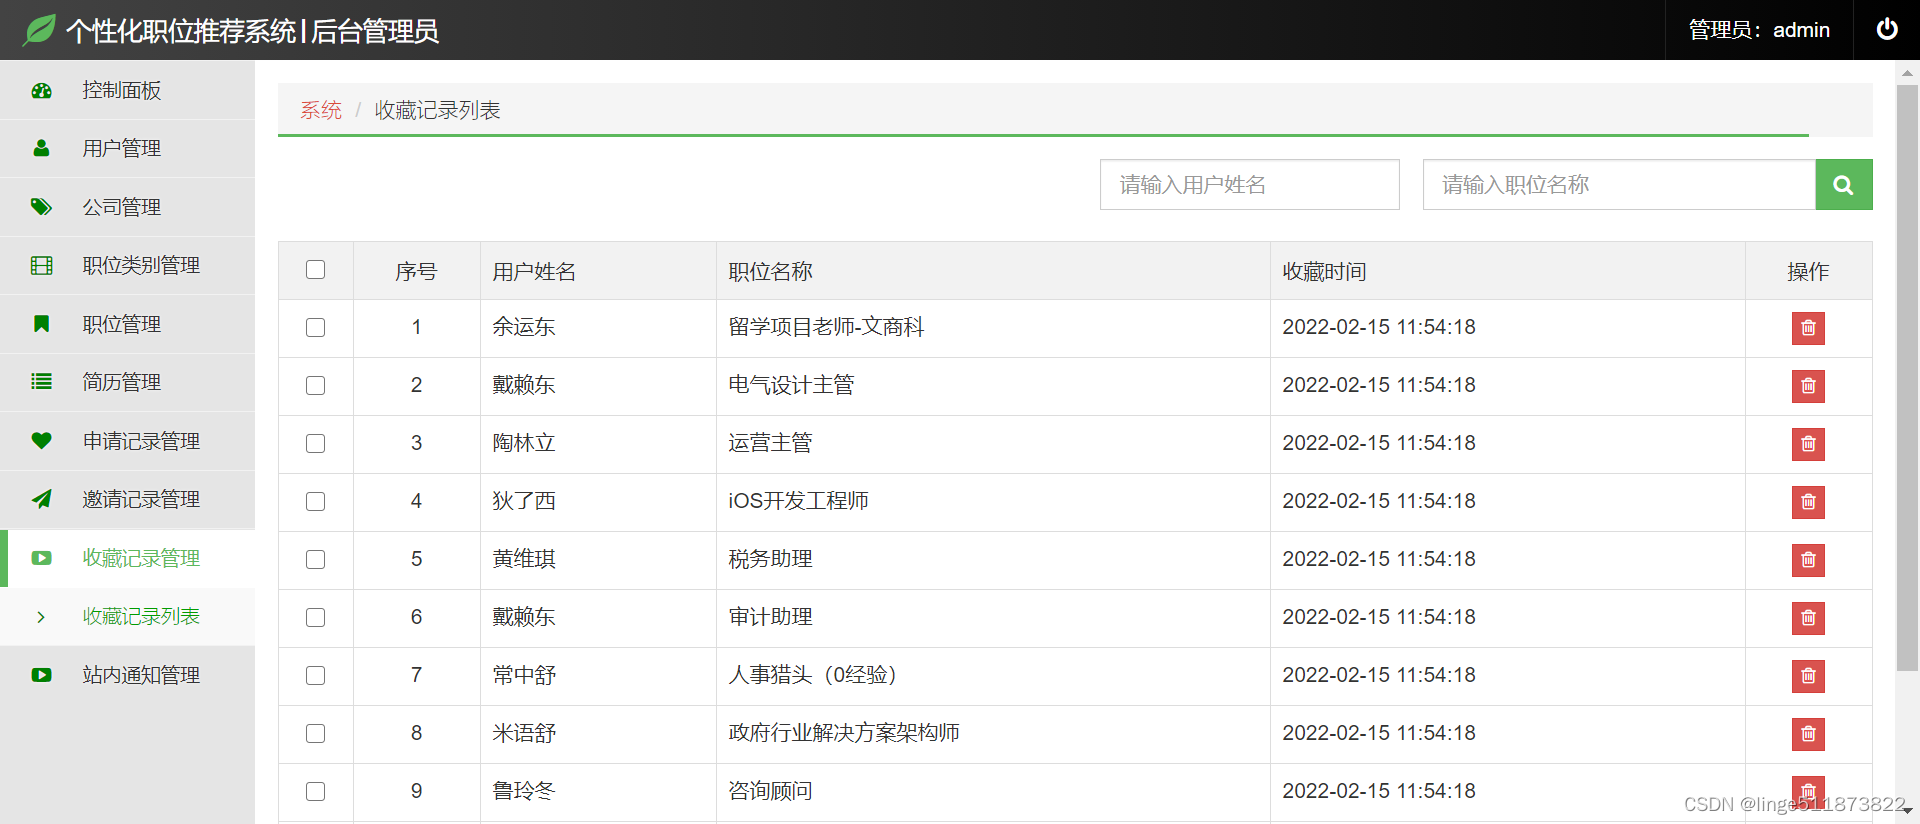Image resolution: width=1920 pixels, height=824 pixels.
Task: Open the 控制面板 menu
Action: [127, 90]
